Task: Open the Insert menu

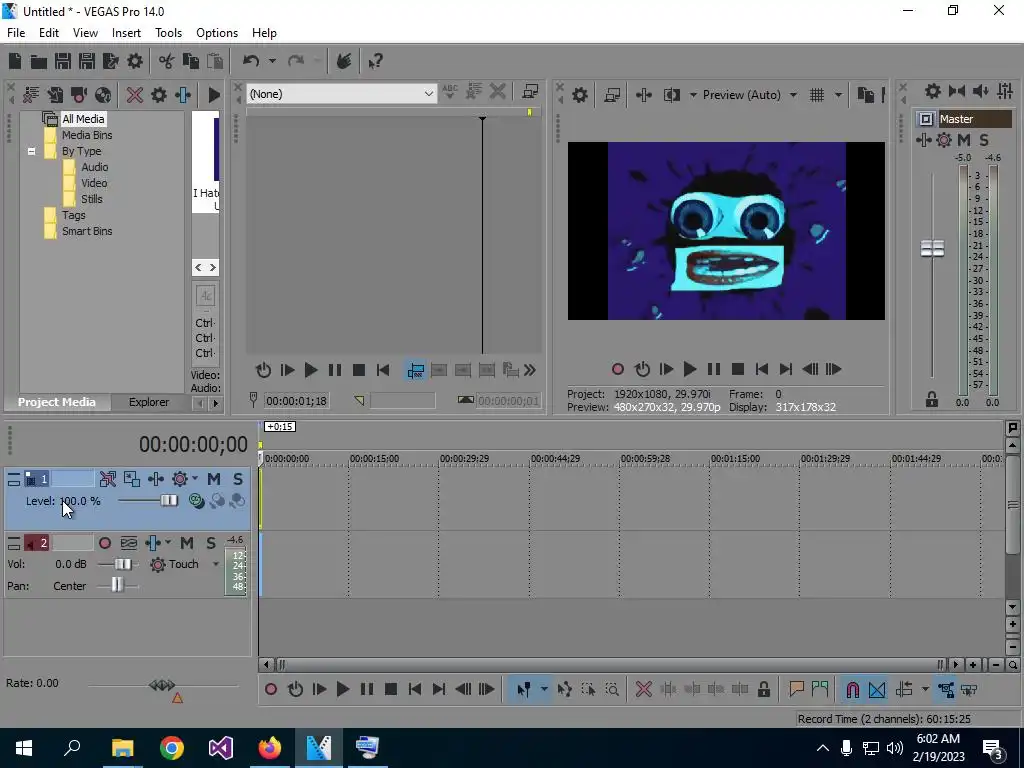Action: pyautogui.click(x=126, y=33)
